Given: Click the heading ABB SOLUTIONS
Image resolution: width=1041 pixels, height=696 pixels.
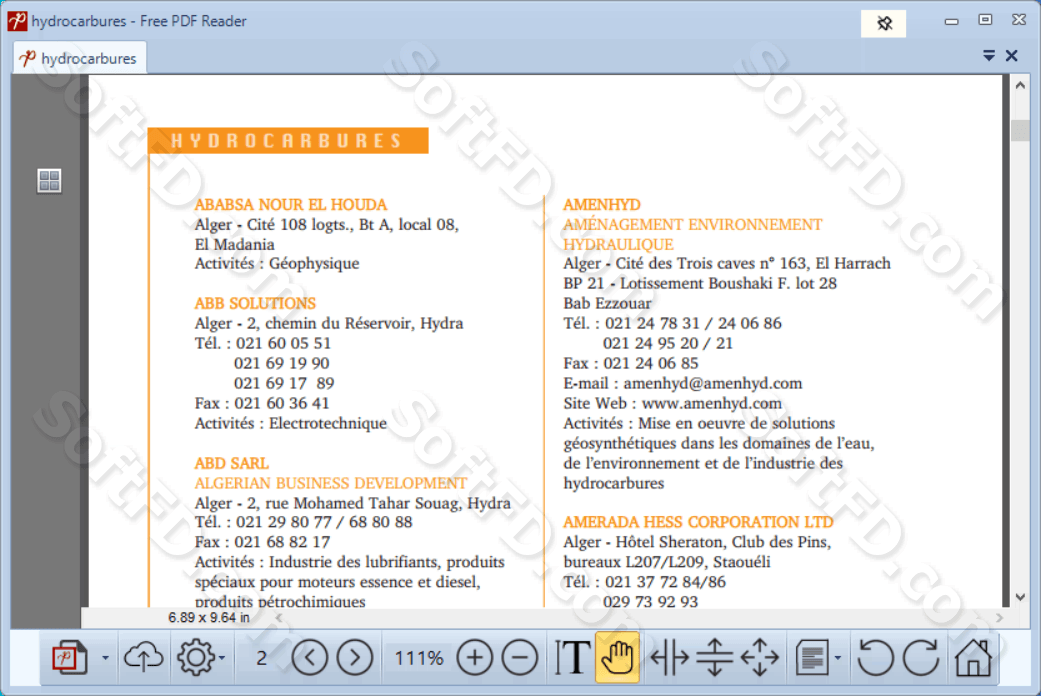Looking at the screenshot, I should (x=255, y=304).
